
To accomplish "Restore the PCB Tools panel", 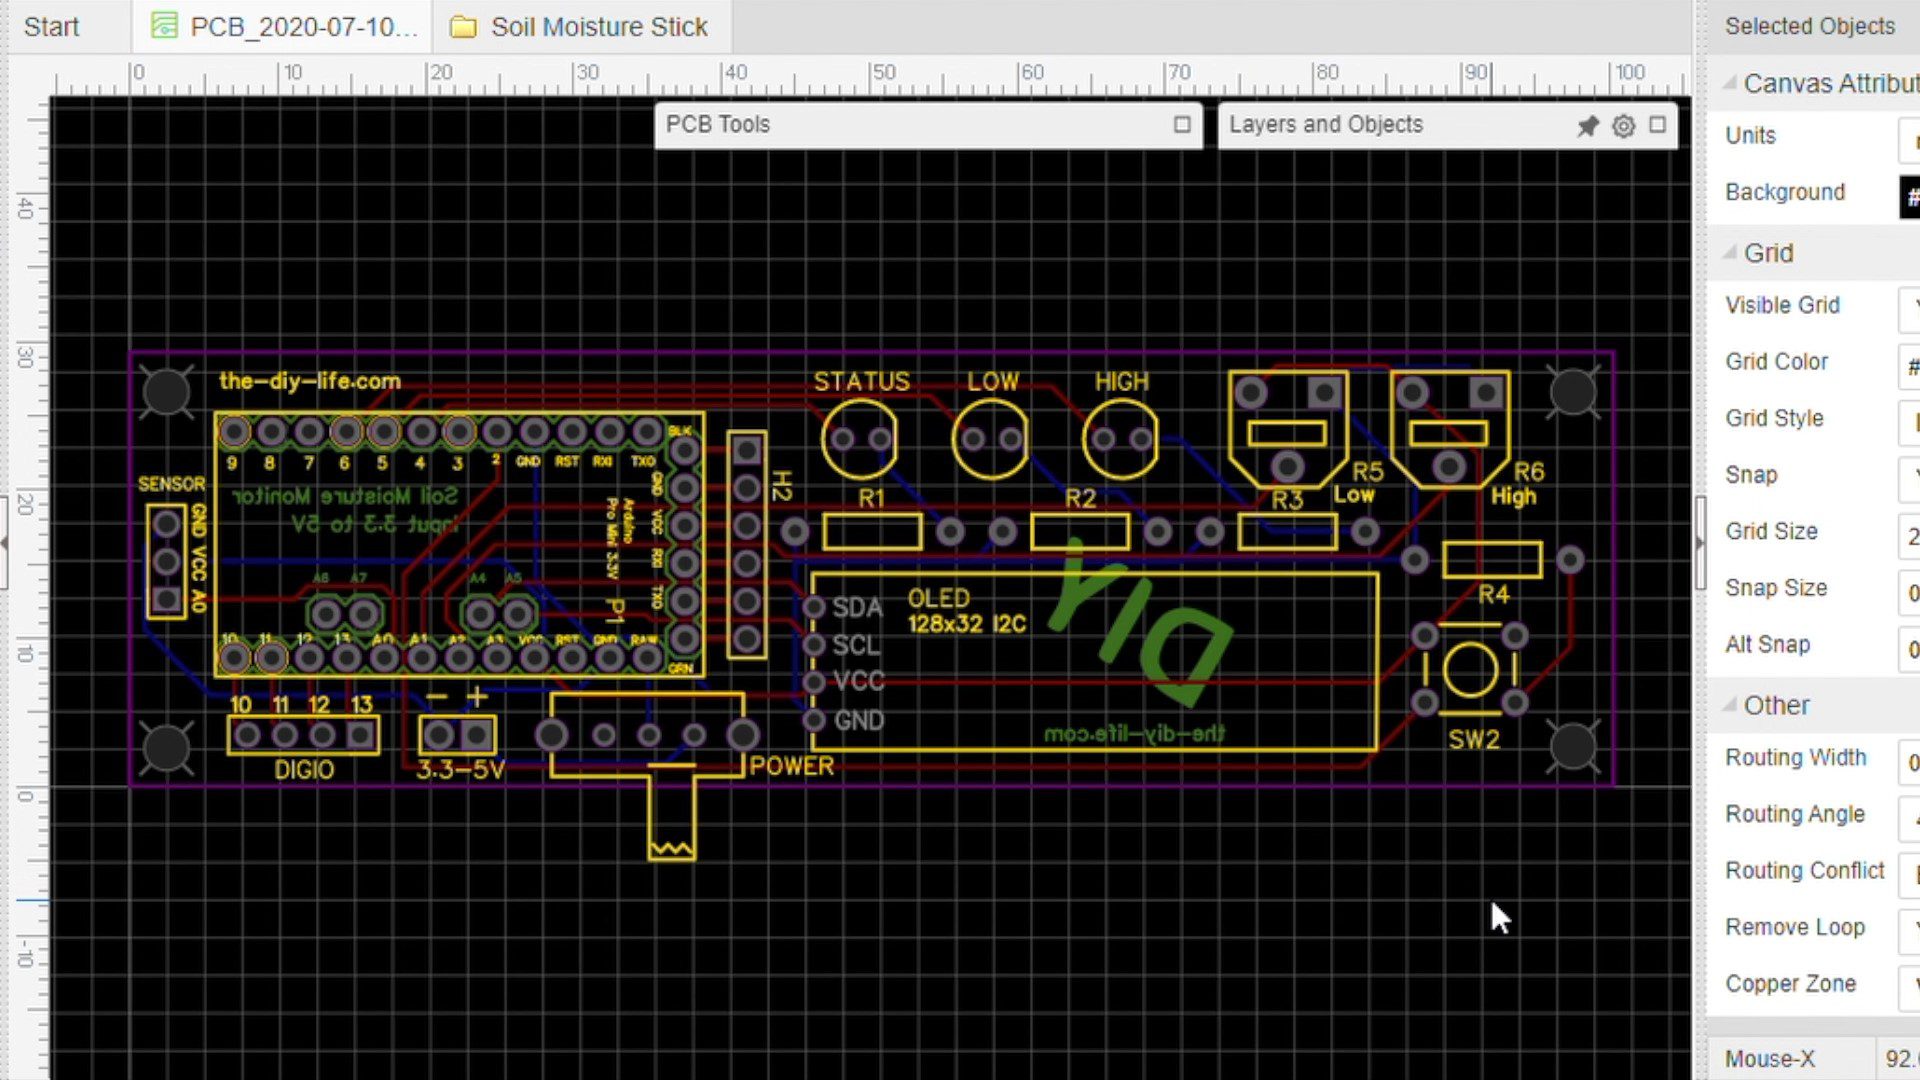I will [x=1182, y=125].
